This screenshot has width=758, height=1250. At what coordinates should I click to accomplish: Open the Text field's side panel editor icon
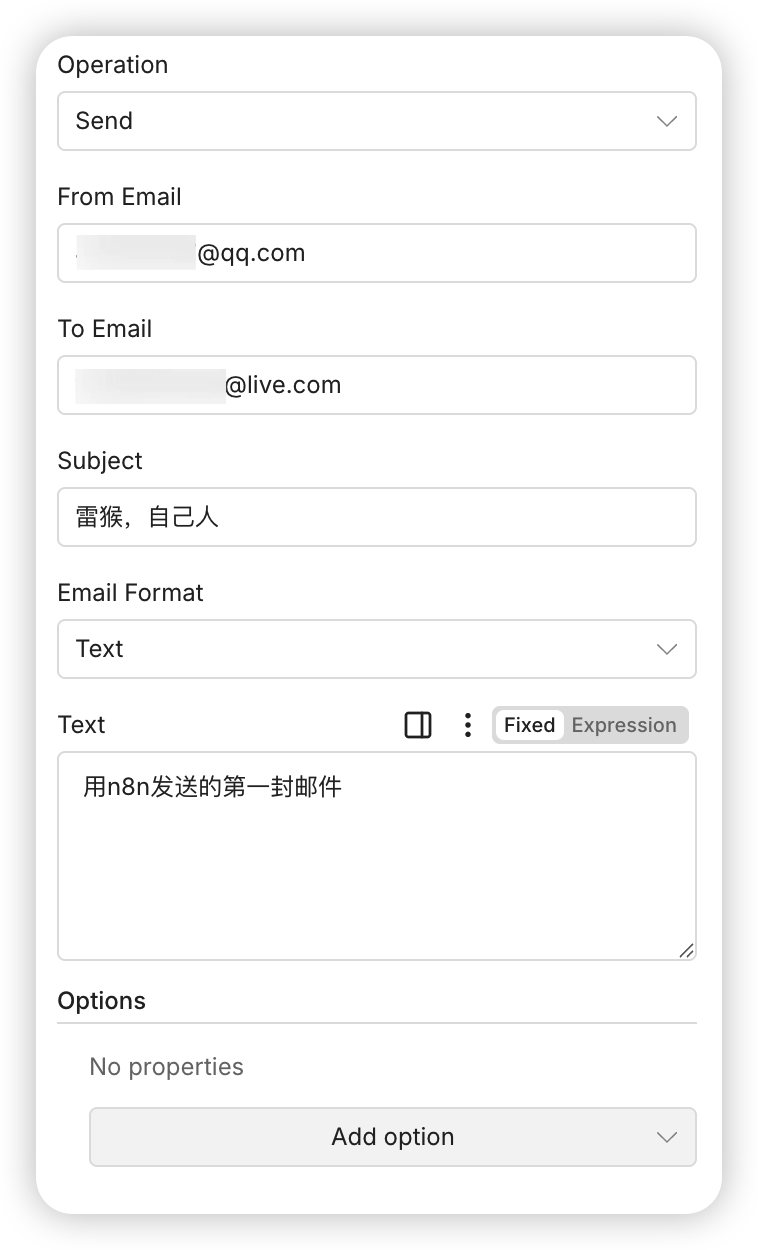pos(418,725)
